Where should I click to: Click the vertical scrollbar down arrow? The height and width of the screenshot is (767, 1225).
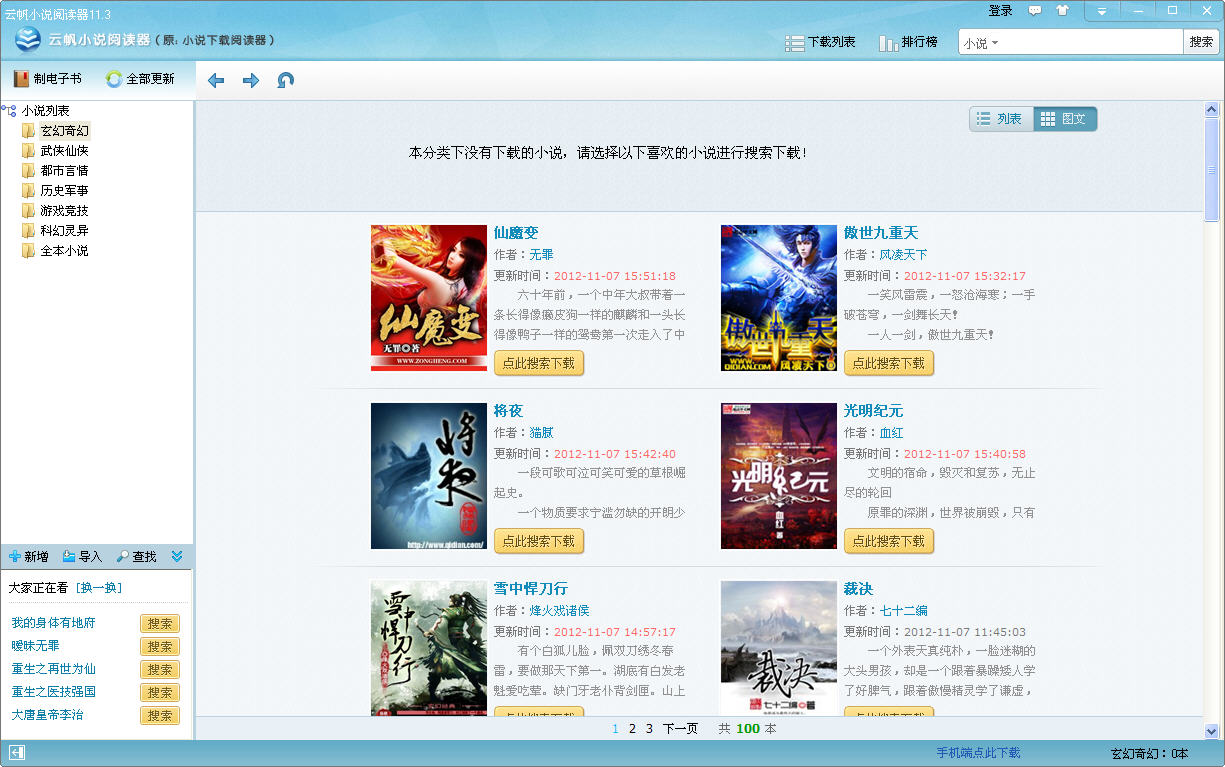[x=1212, y=731]
